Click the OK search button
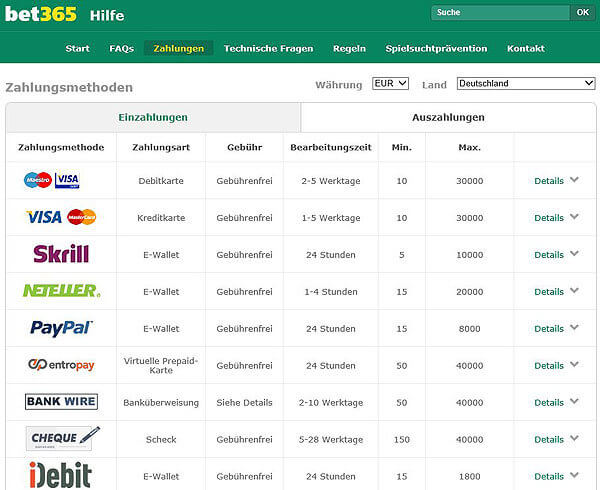 click(x=582, y=12)
